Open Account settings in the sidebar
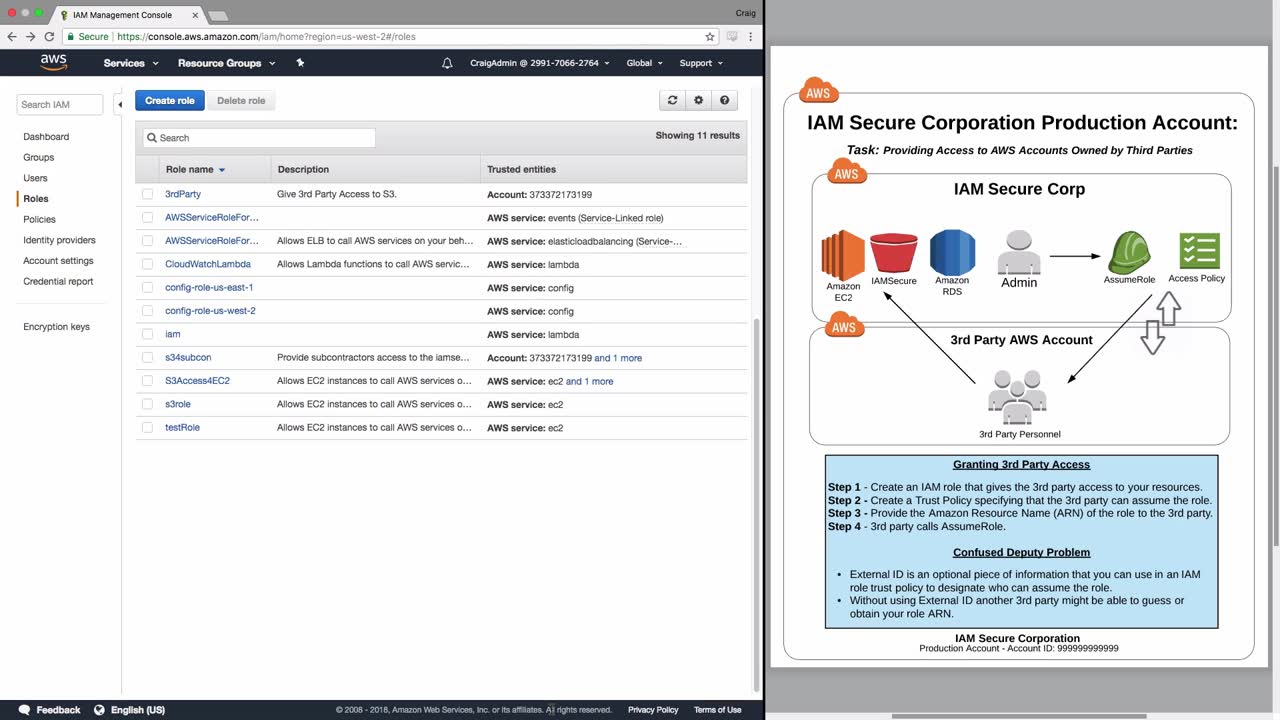Screen dimensions: 1280x720 pyautogui.click(x=58, y=261)
